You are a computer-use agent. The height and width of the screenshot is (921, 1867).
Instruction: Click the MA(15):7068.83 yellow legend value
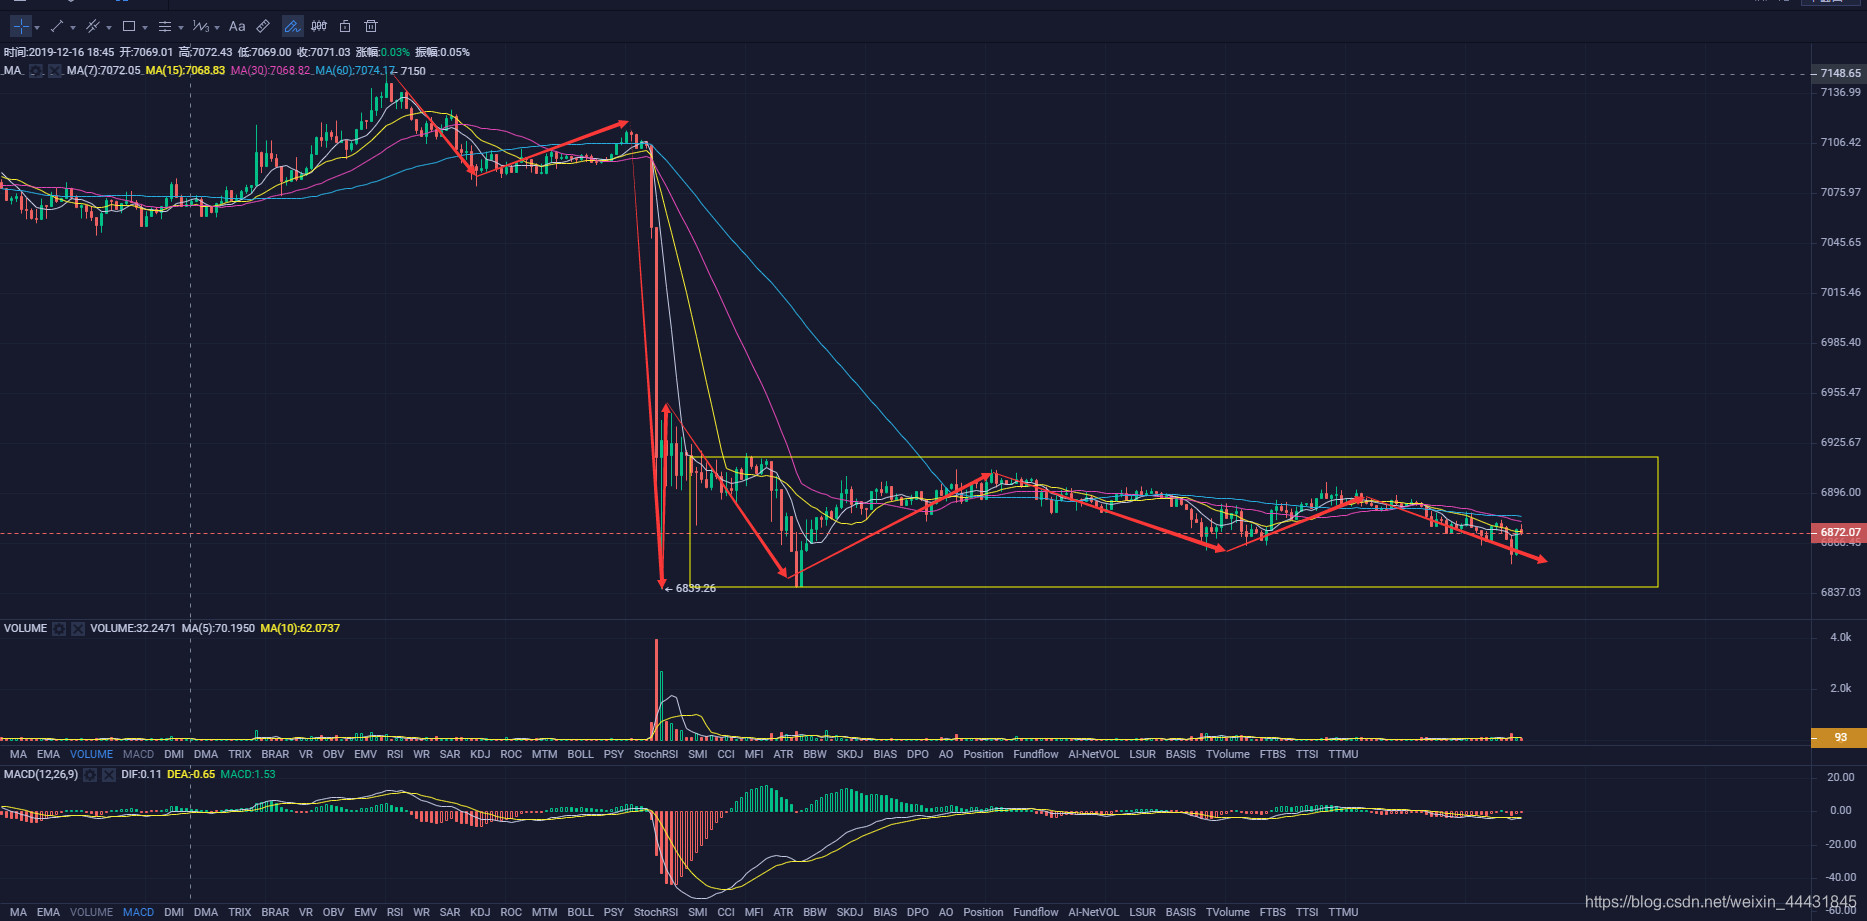coord(185,71)
